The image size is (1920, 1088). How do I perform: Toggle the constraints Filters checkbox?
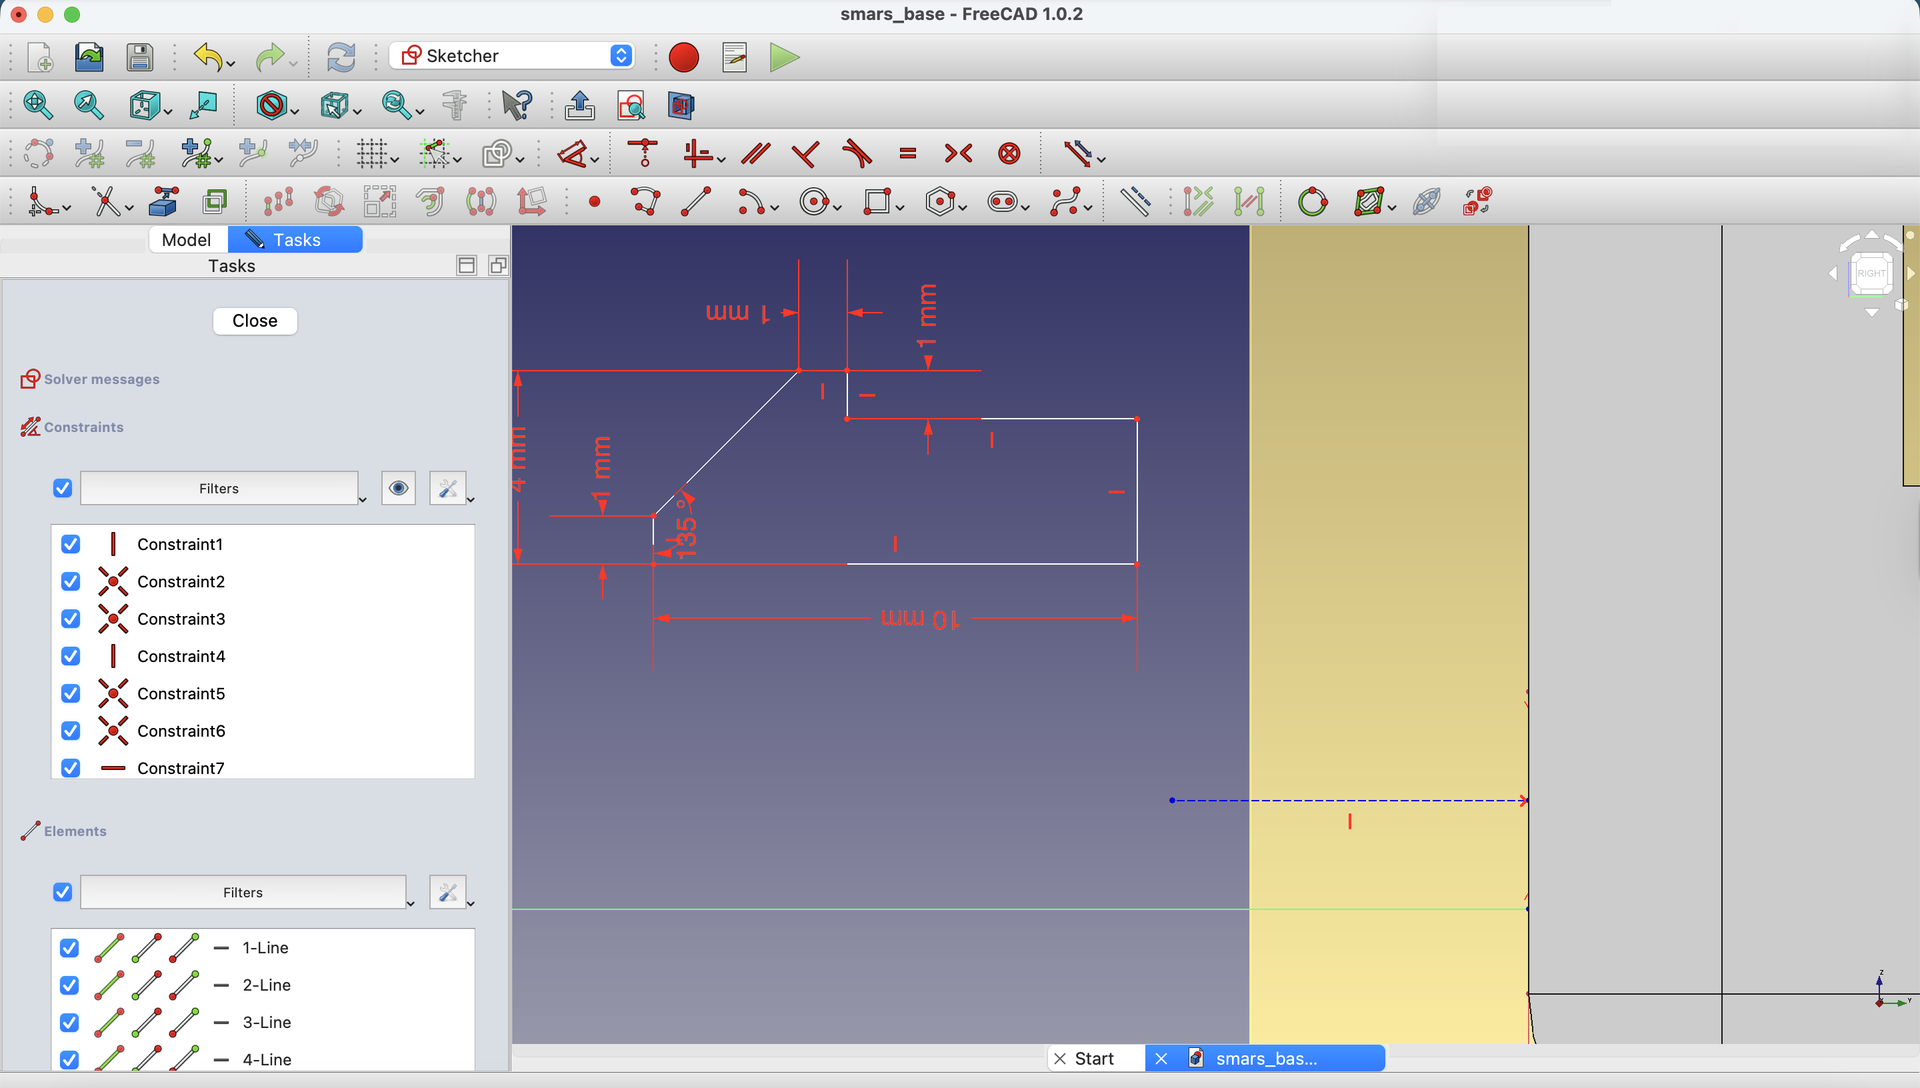pos(62,488)
